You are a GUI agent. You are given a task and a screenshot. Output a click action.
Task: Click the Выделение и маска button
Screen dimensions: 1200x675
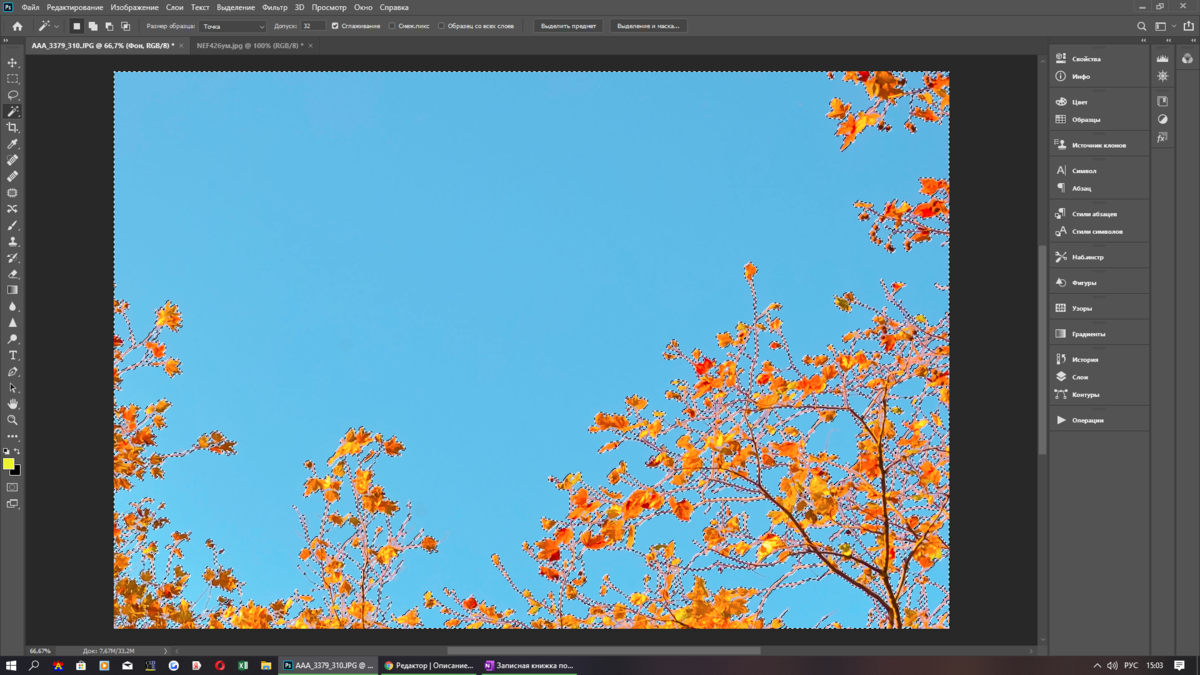tap(648, 26)
